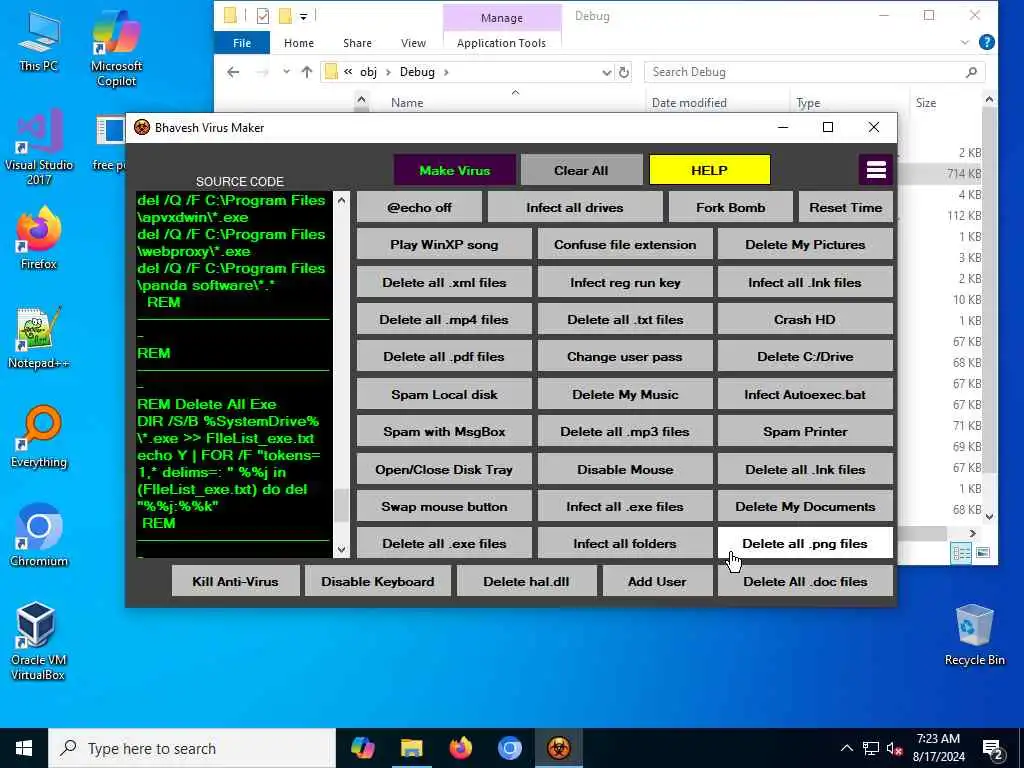Open the network status tray icon
The width and height of the screenshot is (1024, 768).
click(x=871, y=748)
